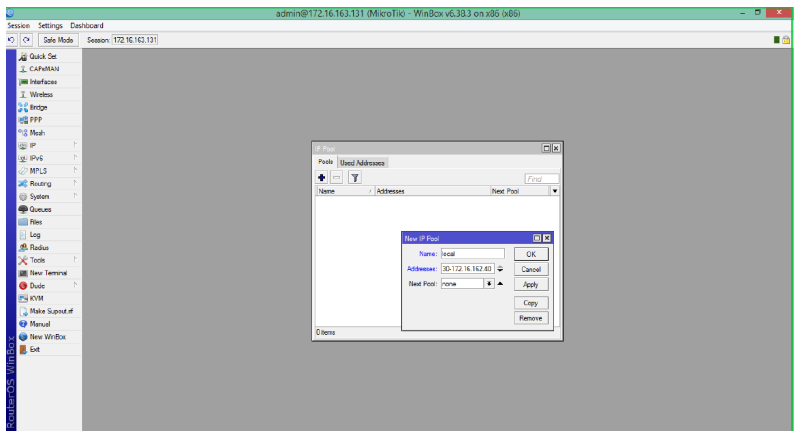The height and width of the screenshot is (437, 800).
Task: Close the New IP Pool dialog
Action: [547, 238]
